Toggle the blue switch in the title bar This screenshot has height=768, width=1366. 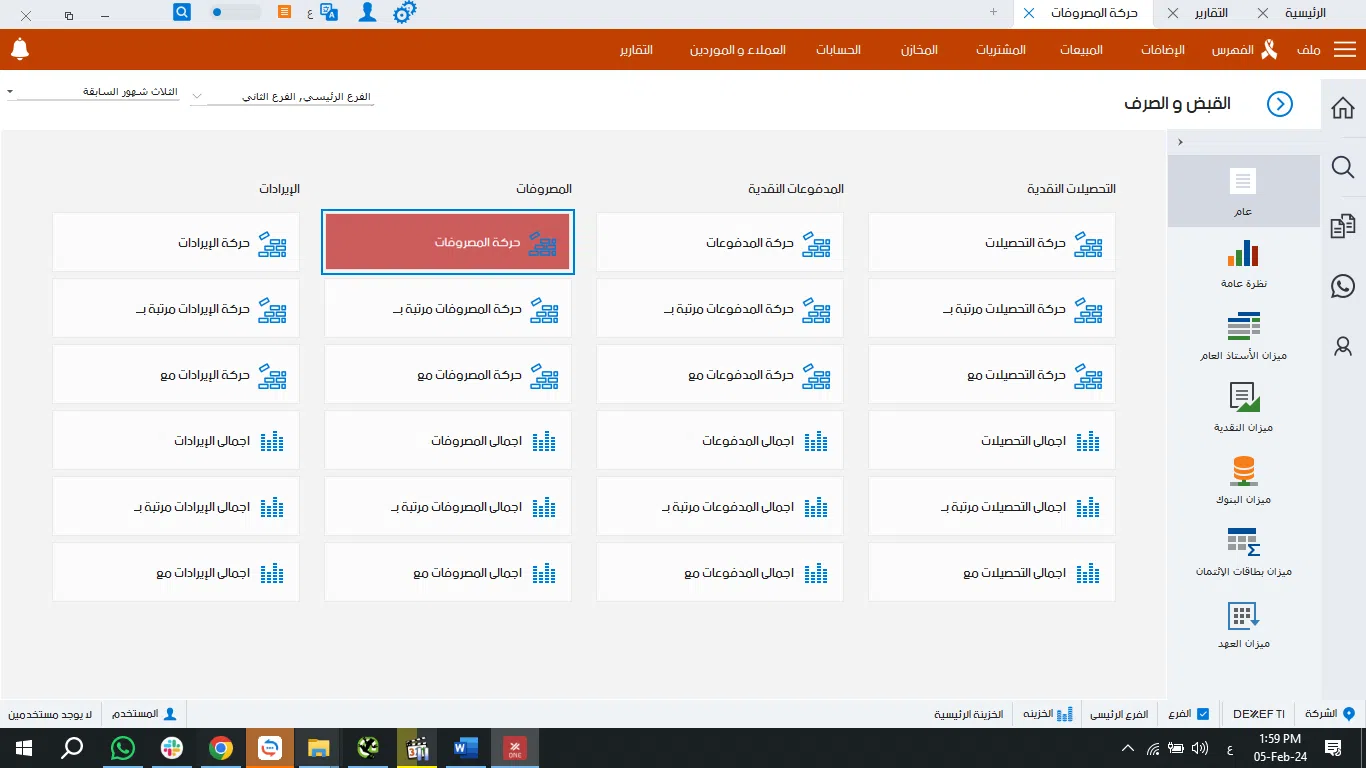click(235, 13)
